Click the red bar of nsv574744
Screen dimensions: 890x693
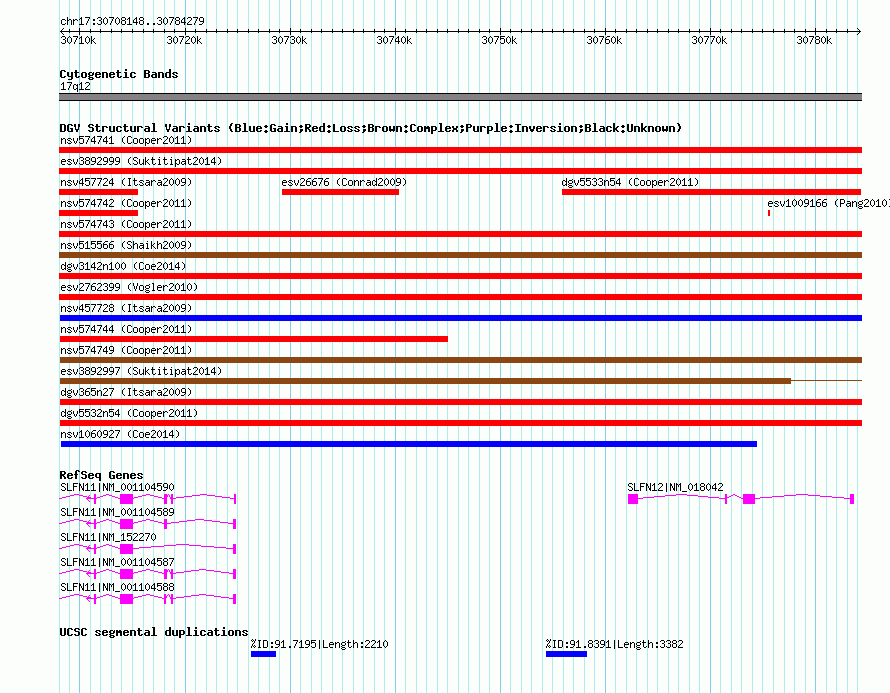coord(253,339)
